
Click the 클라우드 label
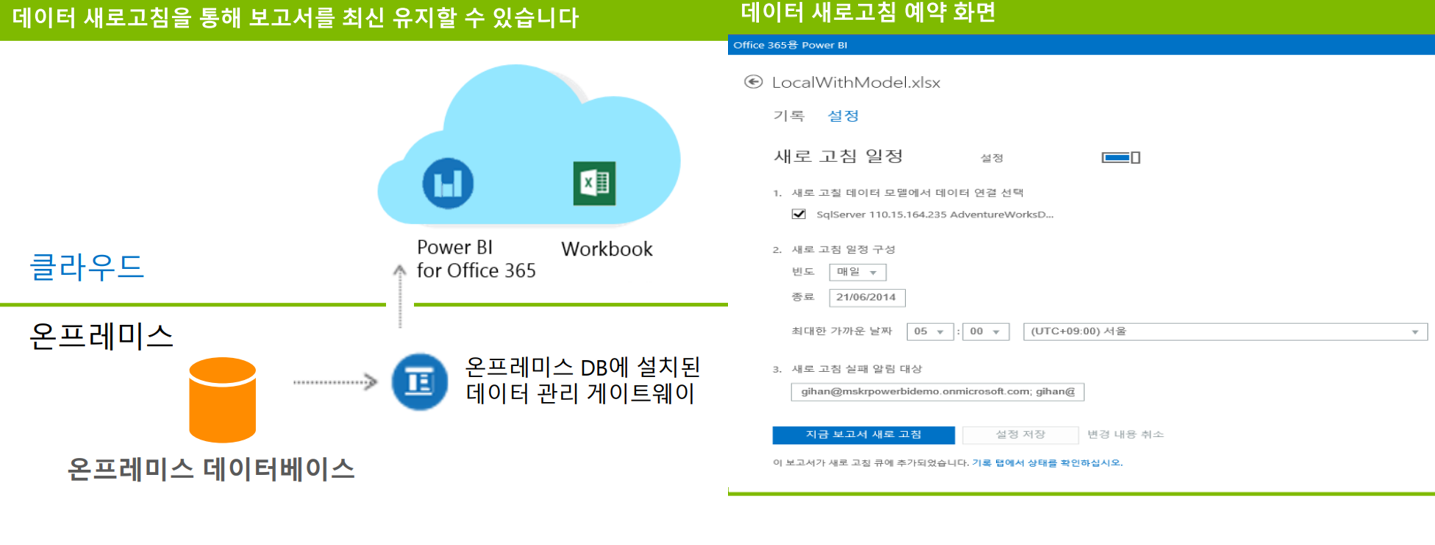click(87, 267)
